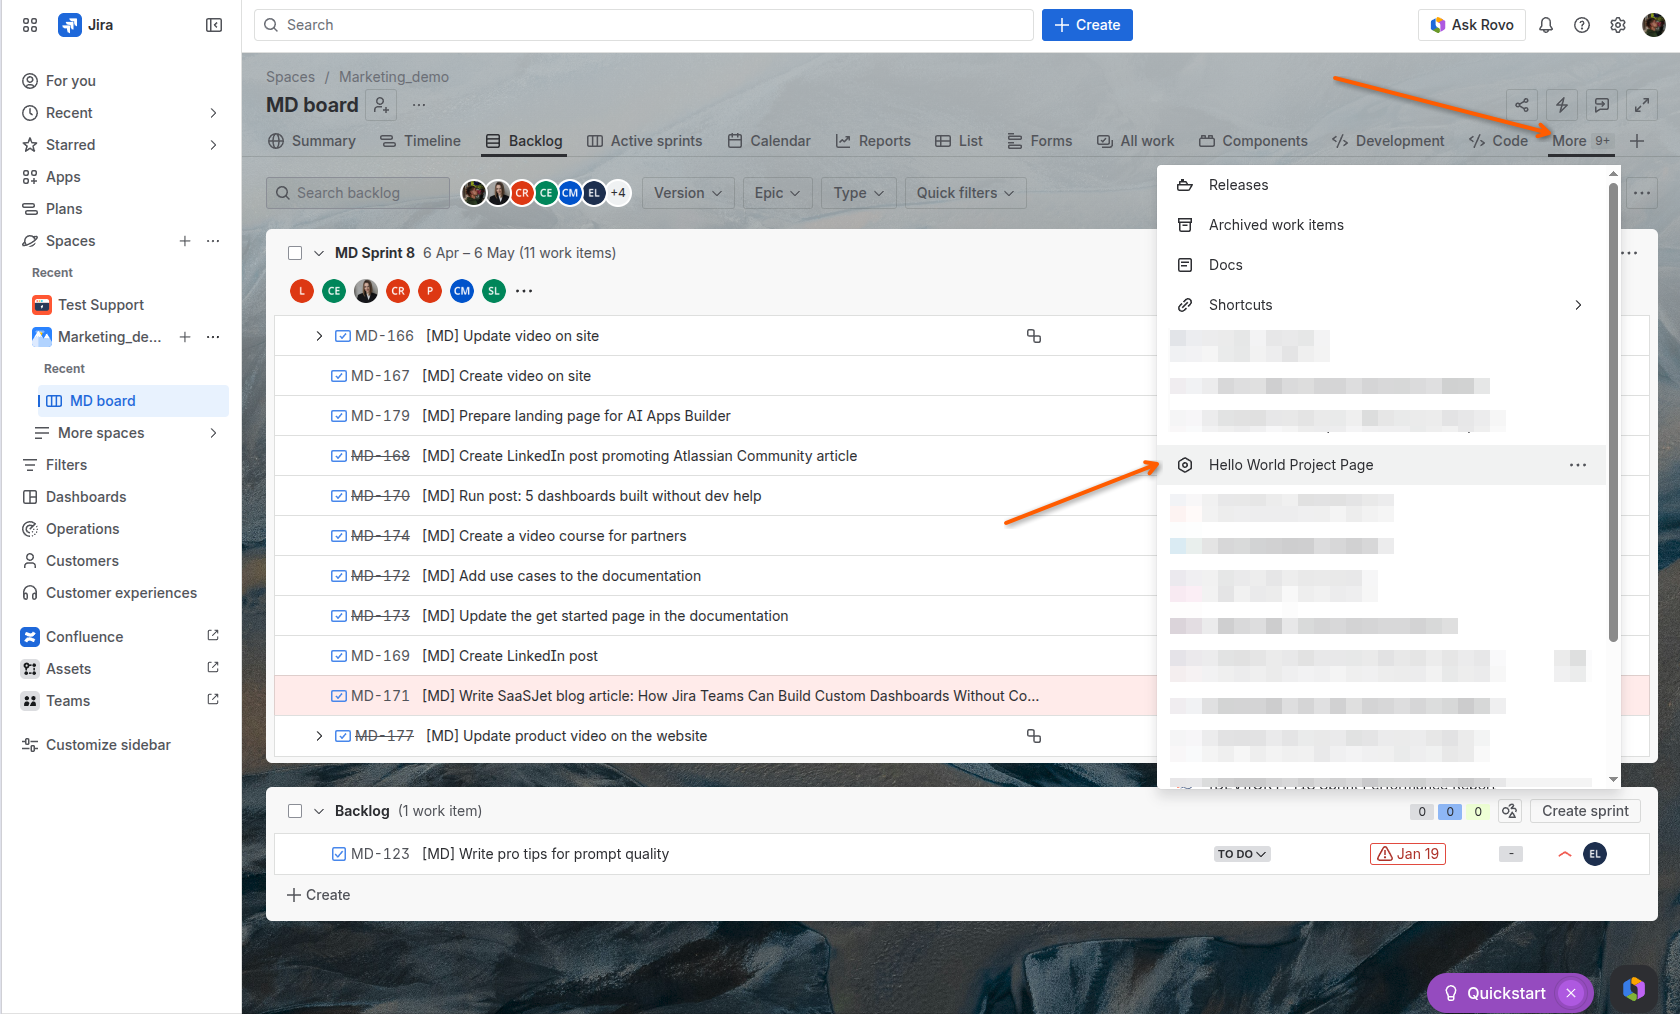The width and height of the screenshot is (1680, 1014).
Task: Open the help question mark icon
Action: (1582, 25)
